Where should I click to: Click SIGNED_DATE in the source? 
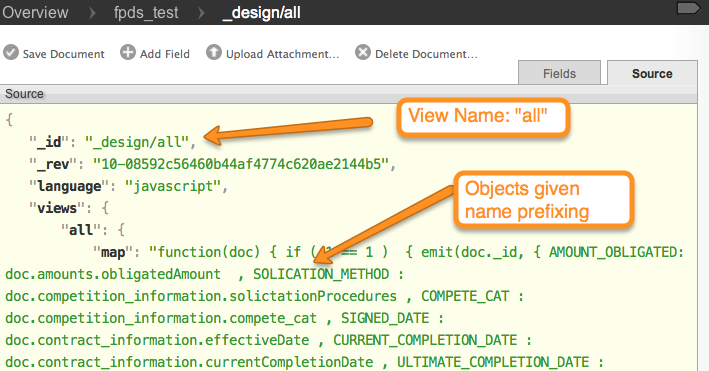pyautogui.click(x=385, y=318)
